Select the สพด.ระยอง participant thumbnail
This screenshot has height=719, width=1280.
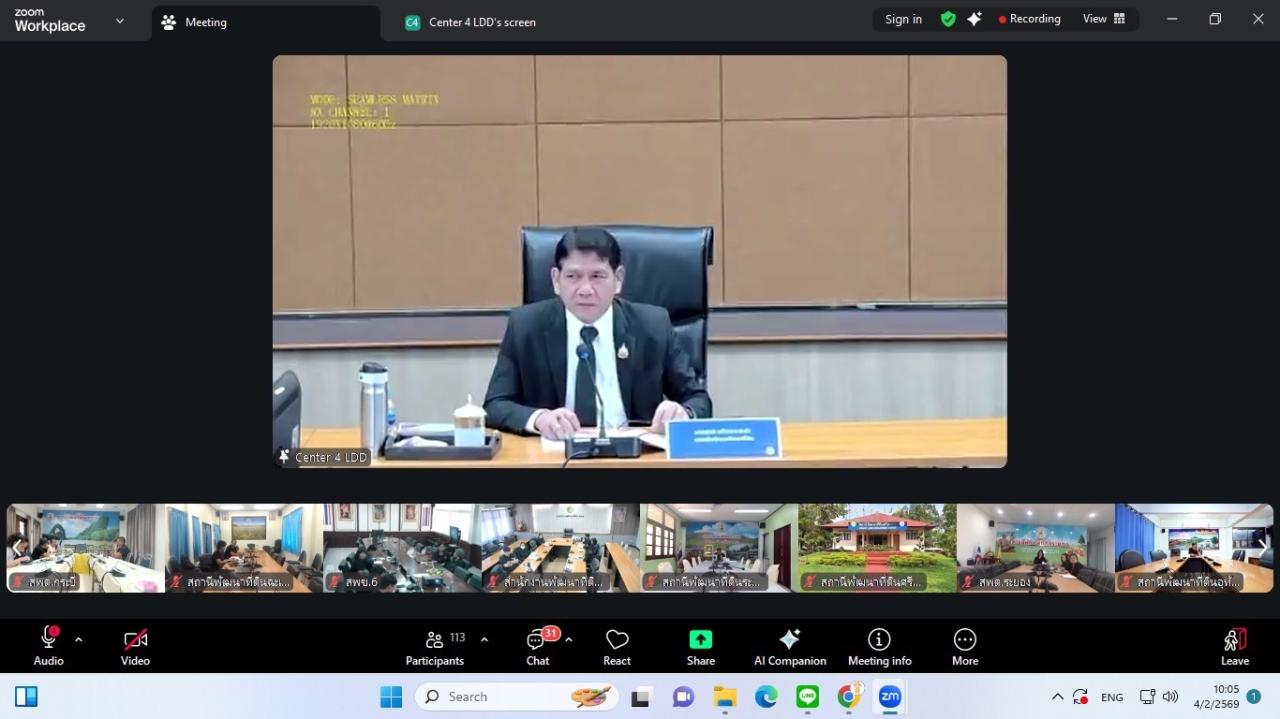pyautogui.click(x=1035, y=548)
